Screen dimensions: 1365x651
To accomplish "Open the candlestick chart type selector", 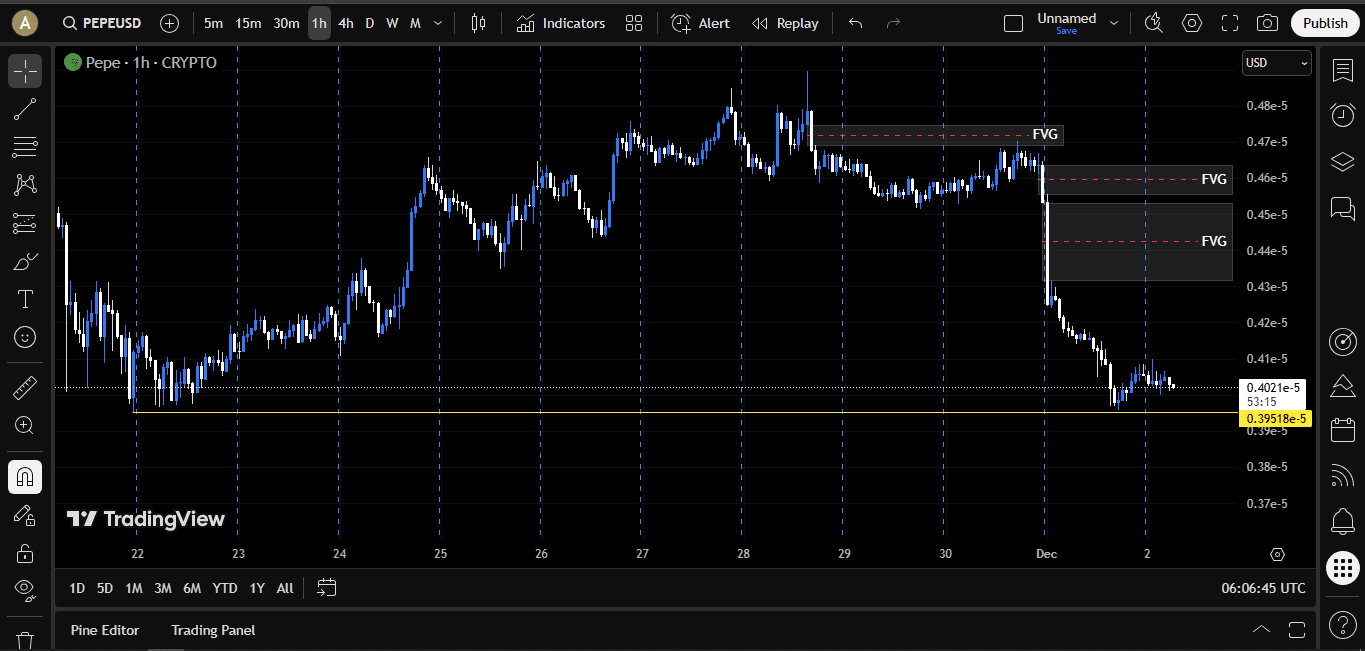I will pyautogui.click(x=479, y=23).
